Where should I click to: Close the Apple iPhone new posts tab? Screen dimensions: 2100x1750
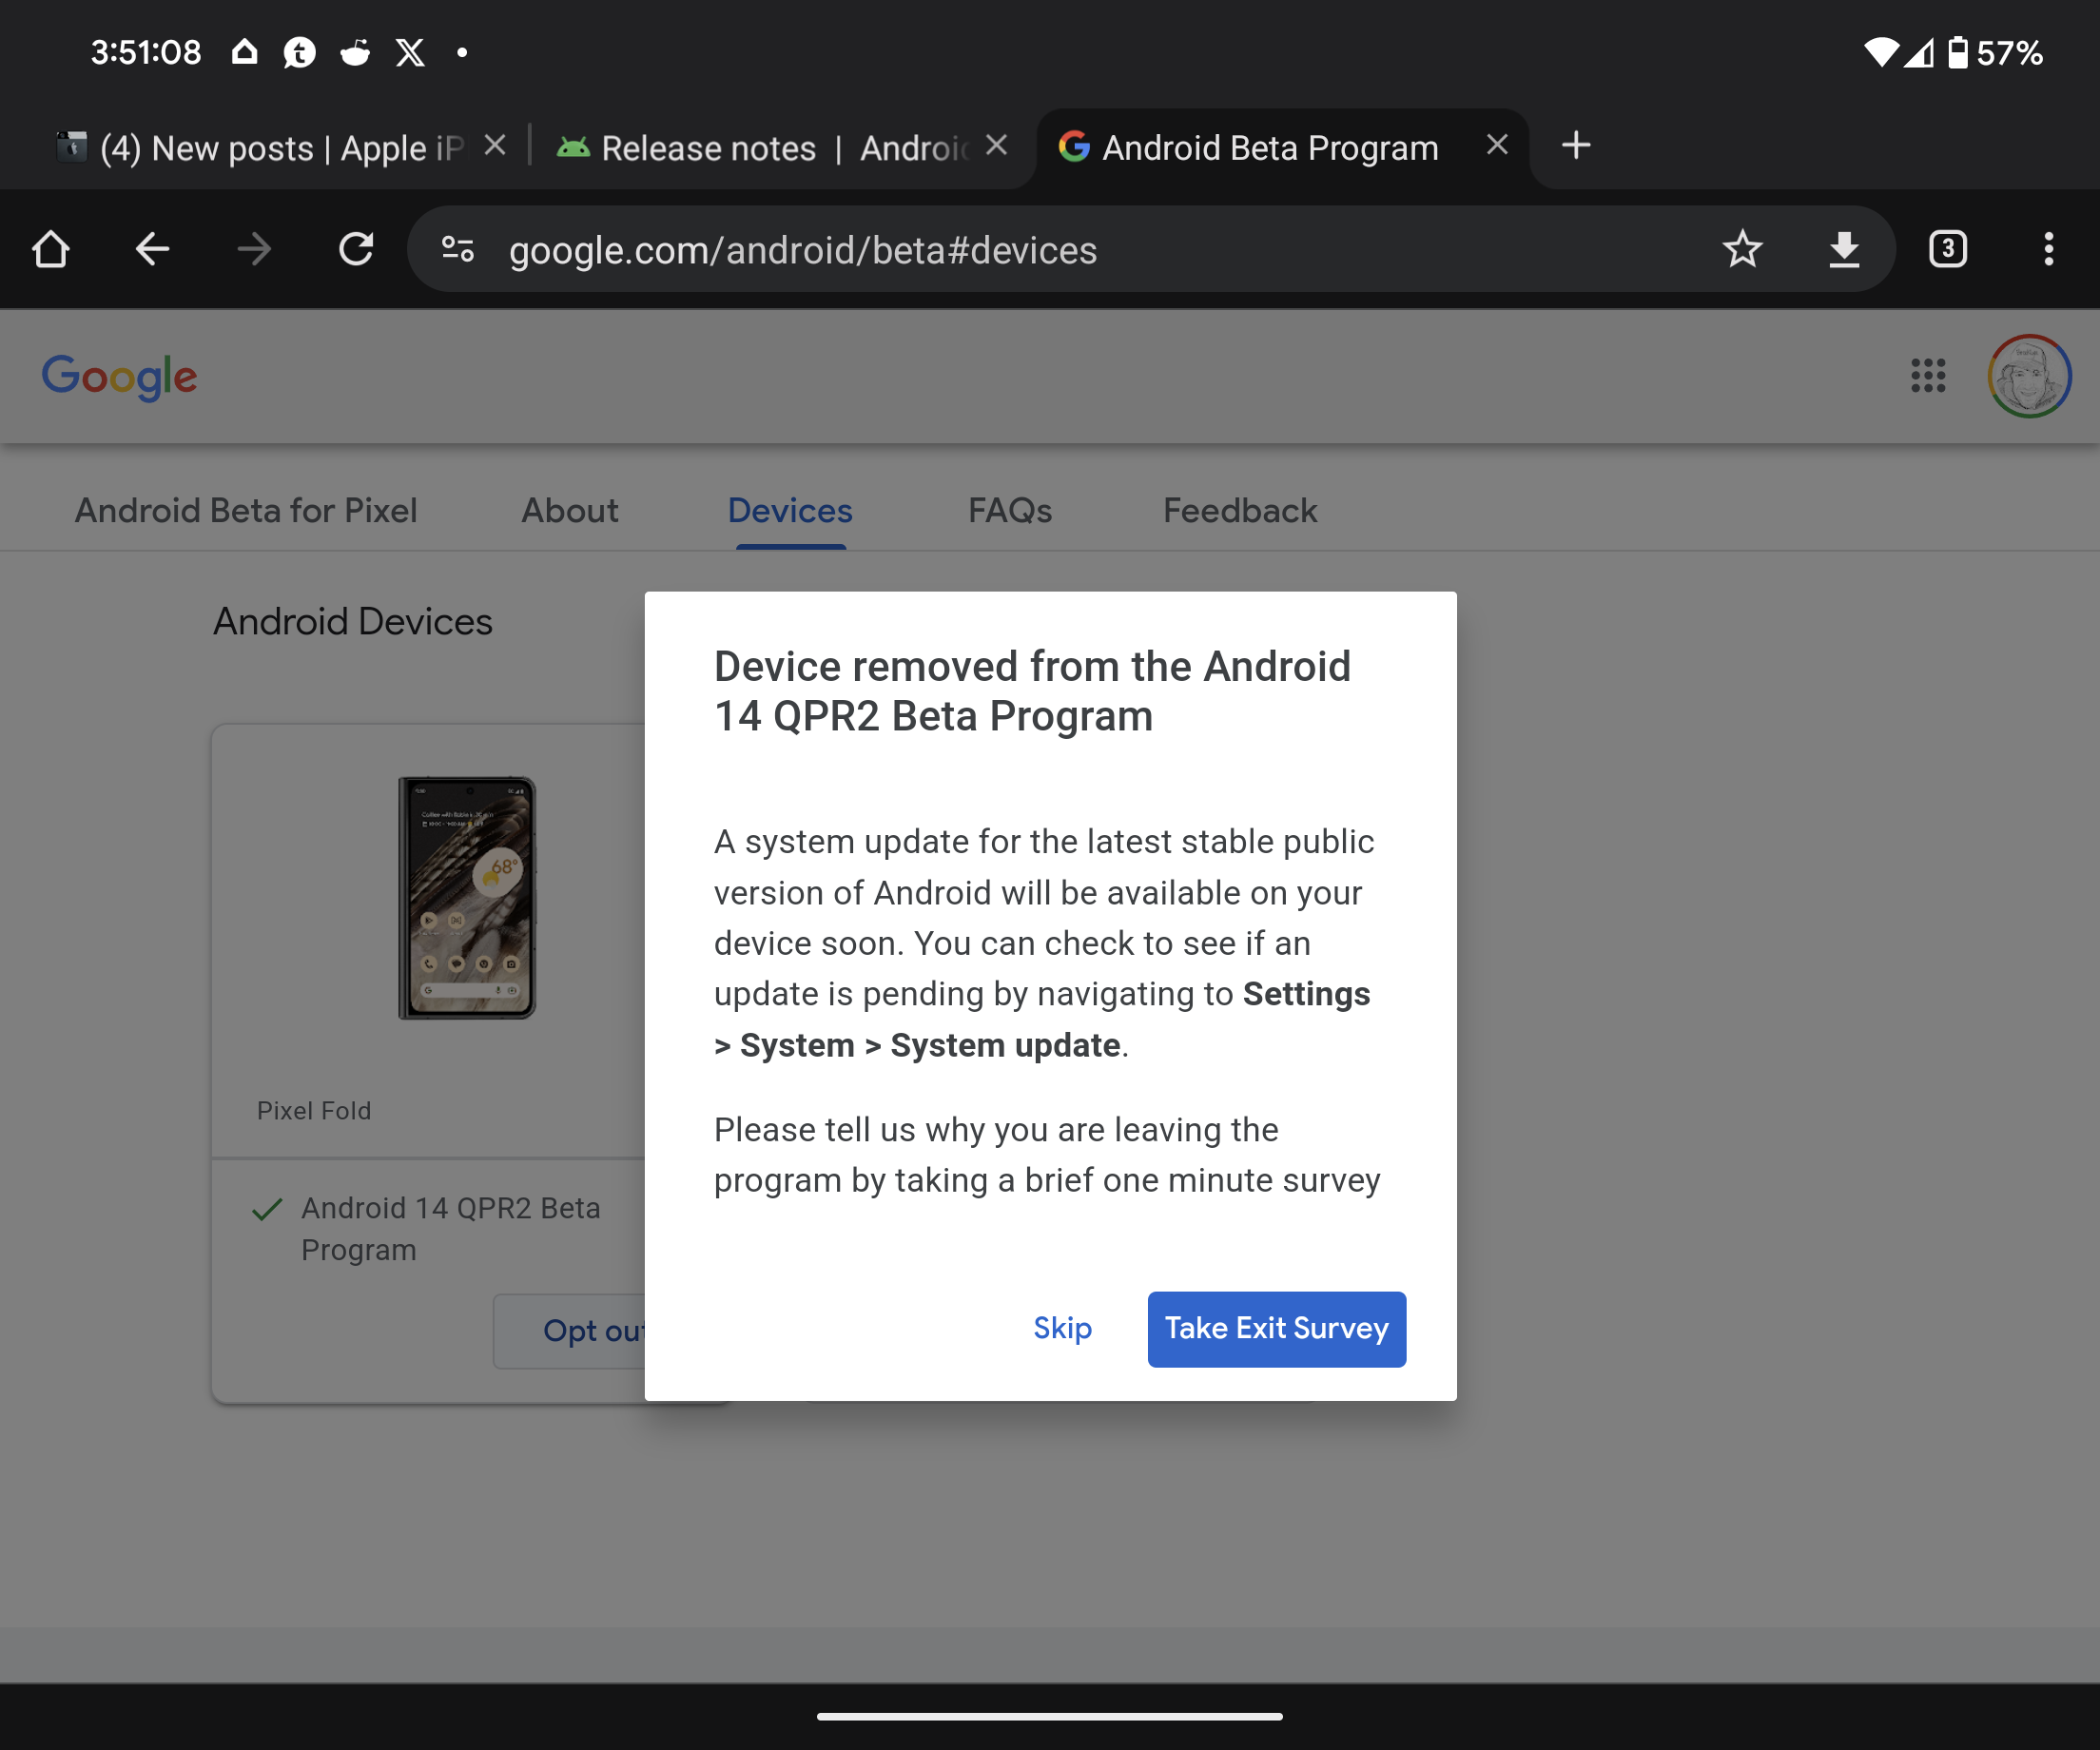[x=495, y=146]
